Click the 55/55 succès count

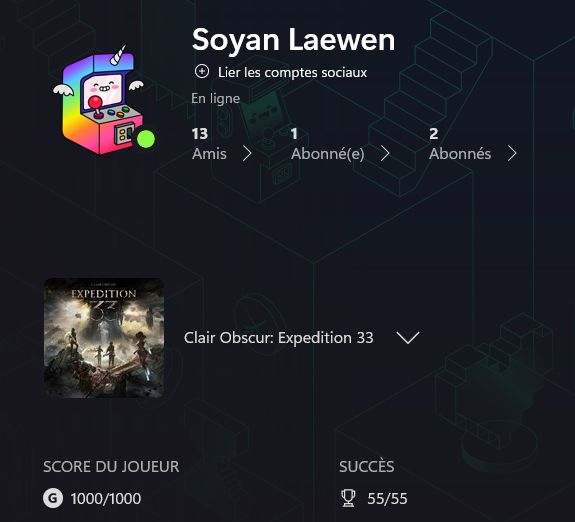[387, 499]
